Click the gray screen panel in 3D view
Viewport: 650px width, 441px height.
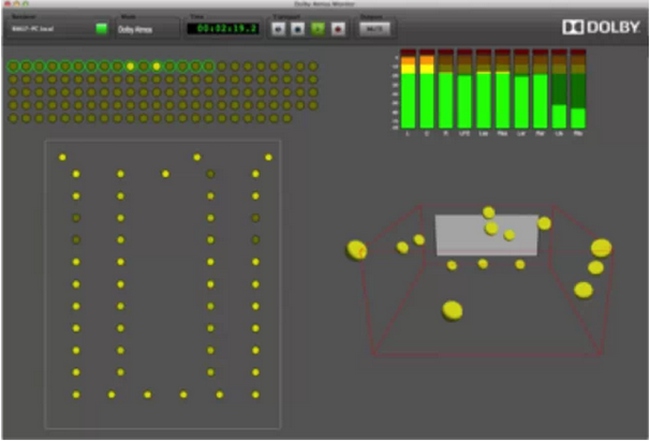tap(487, 235)
